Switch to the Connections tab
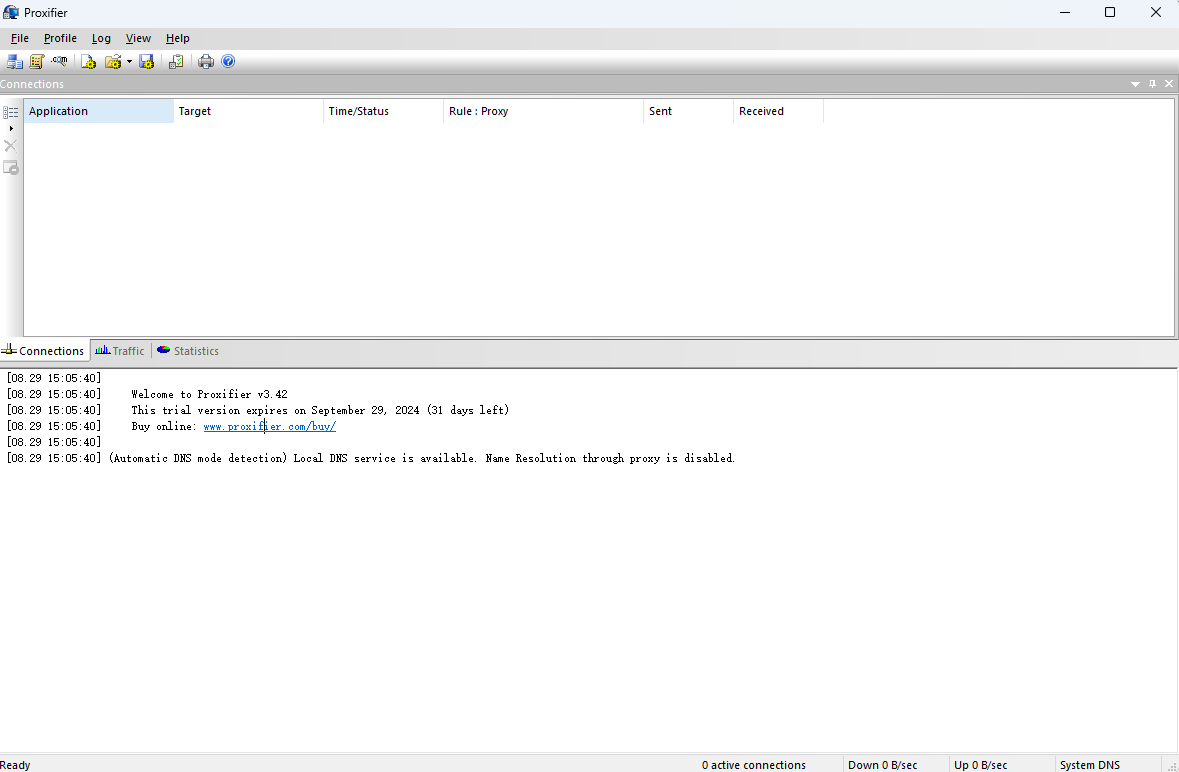The height and width of the screenshot is (772, 1179). tap(44, 351)
